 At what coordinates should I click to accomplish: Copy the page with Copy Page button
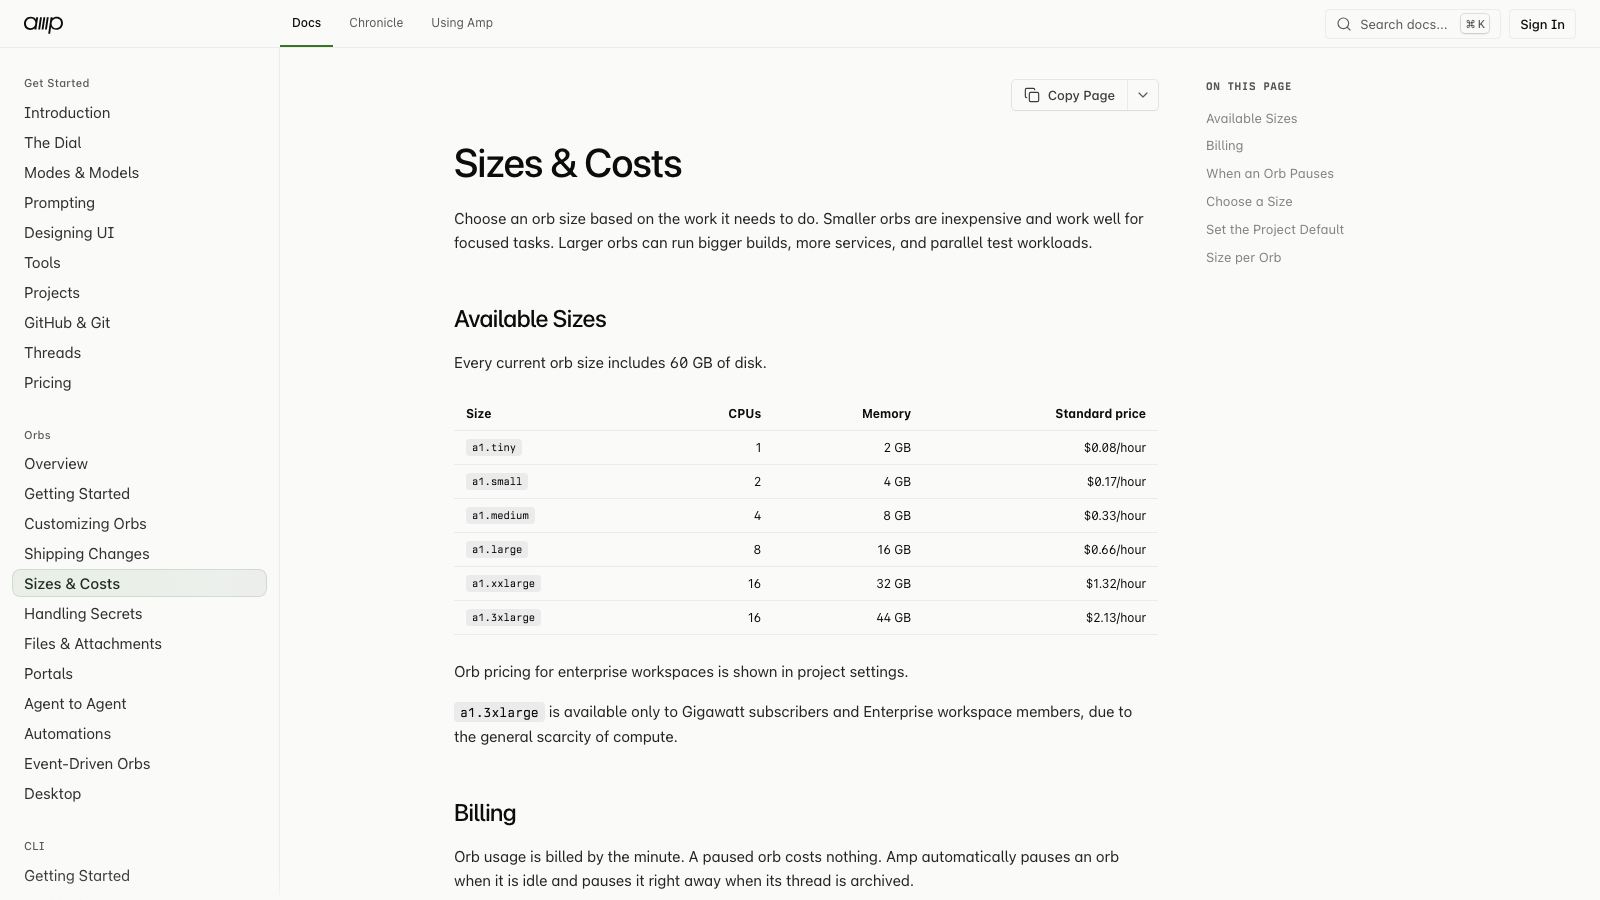(1070, 95)
